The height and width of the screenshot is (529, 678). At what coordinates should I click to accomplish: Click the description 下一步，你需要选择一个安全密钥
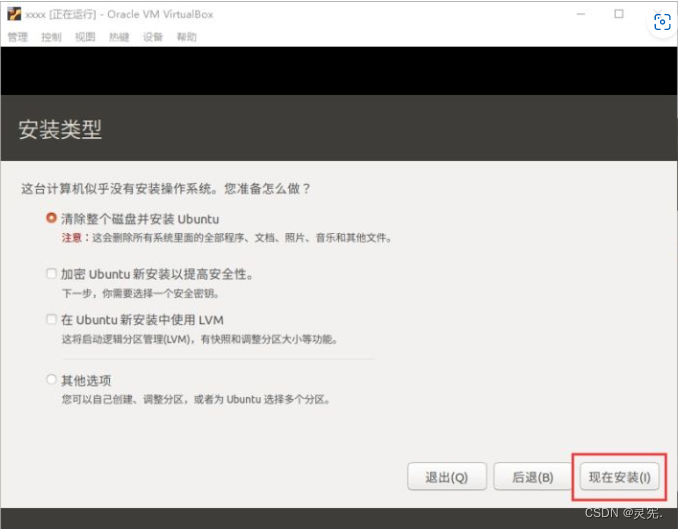pyautogui.click(x=141, y=294)
